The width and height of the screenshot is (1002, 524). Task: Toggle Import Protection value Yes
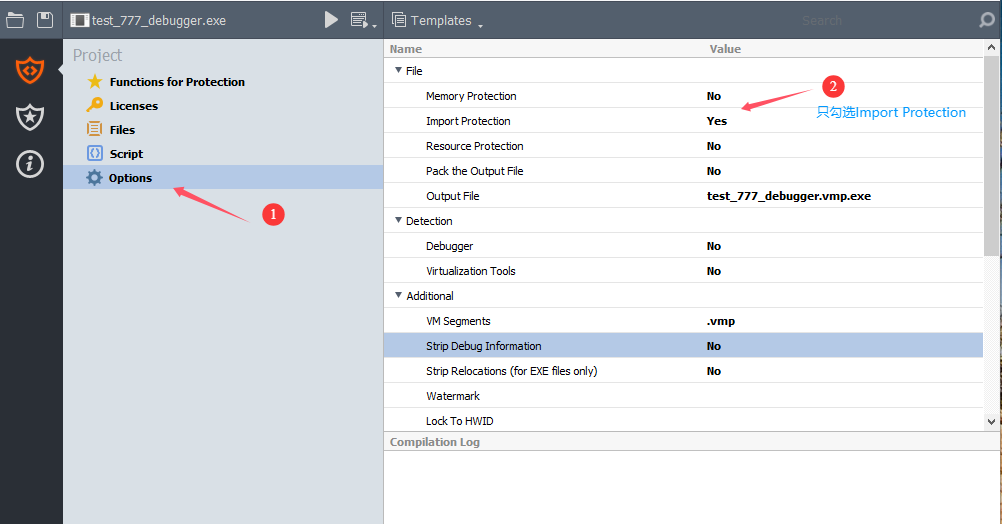coord(716,121)
